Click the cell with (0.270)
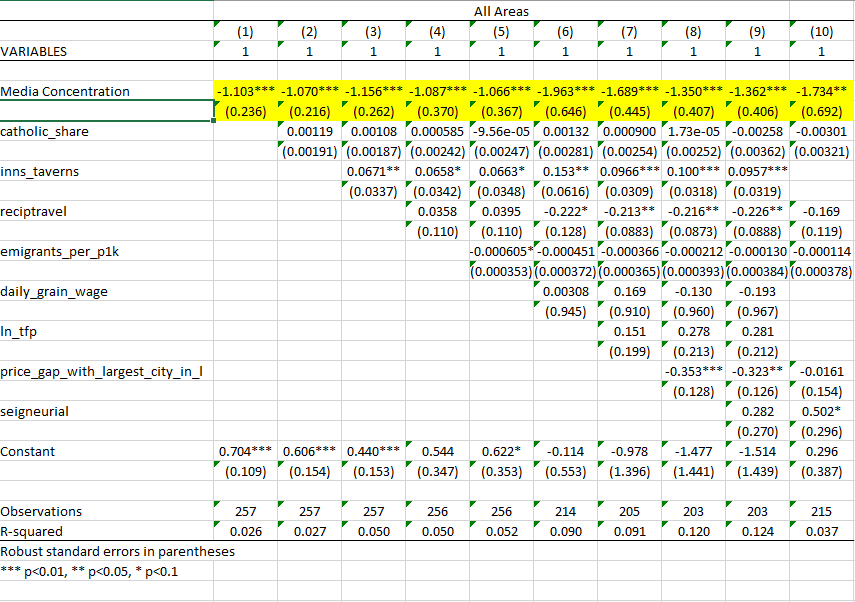 tap(757, 431)
